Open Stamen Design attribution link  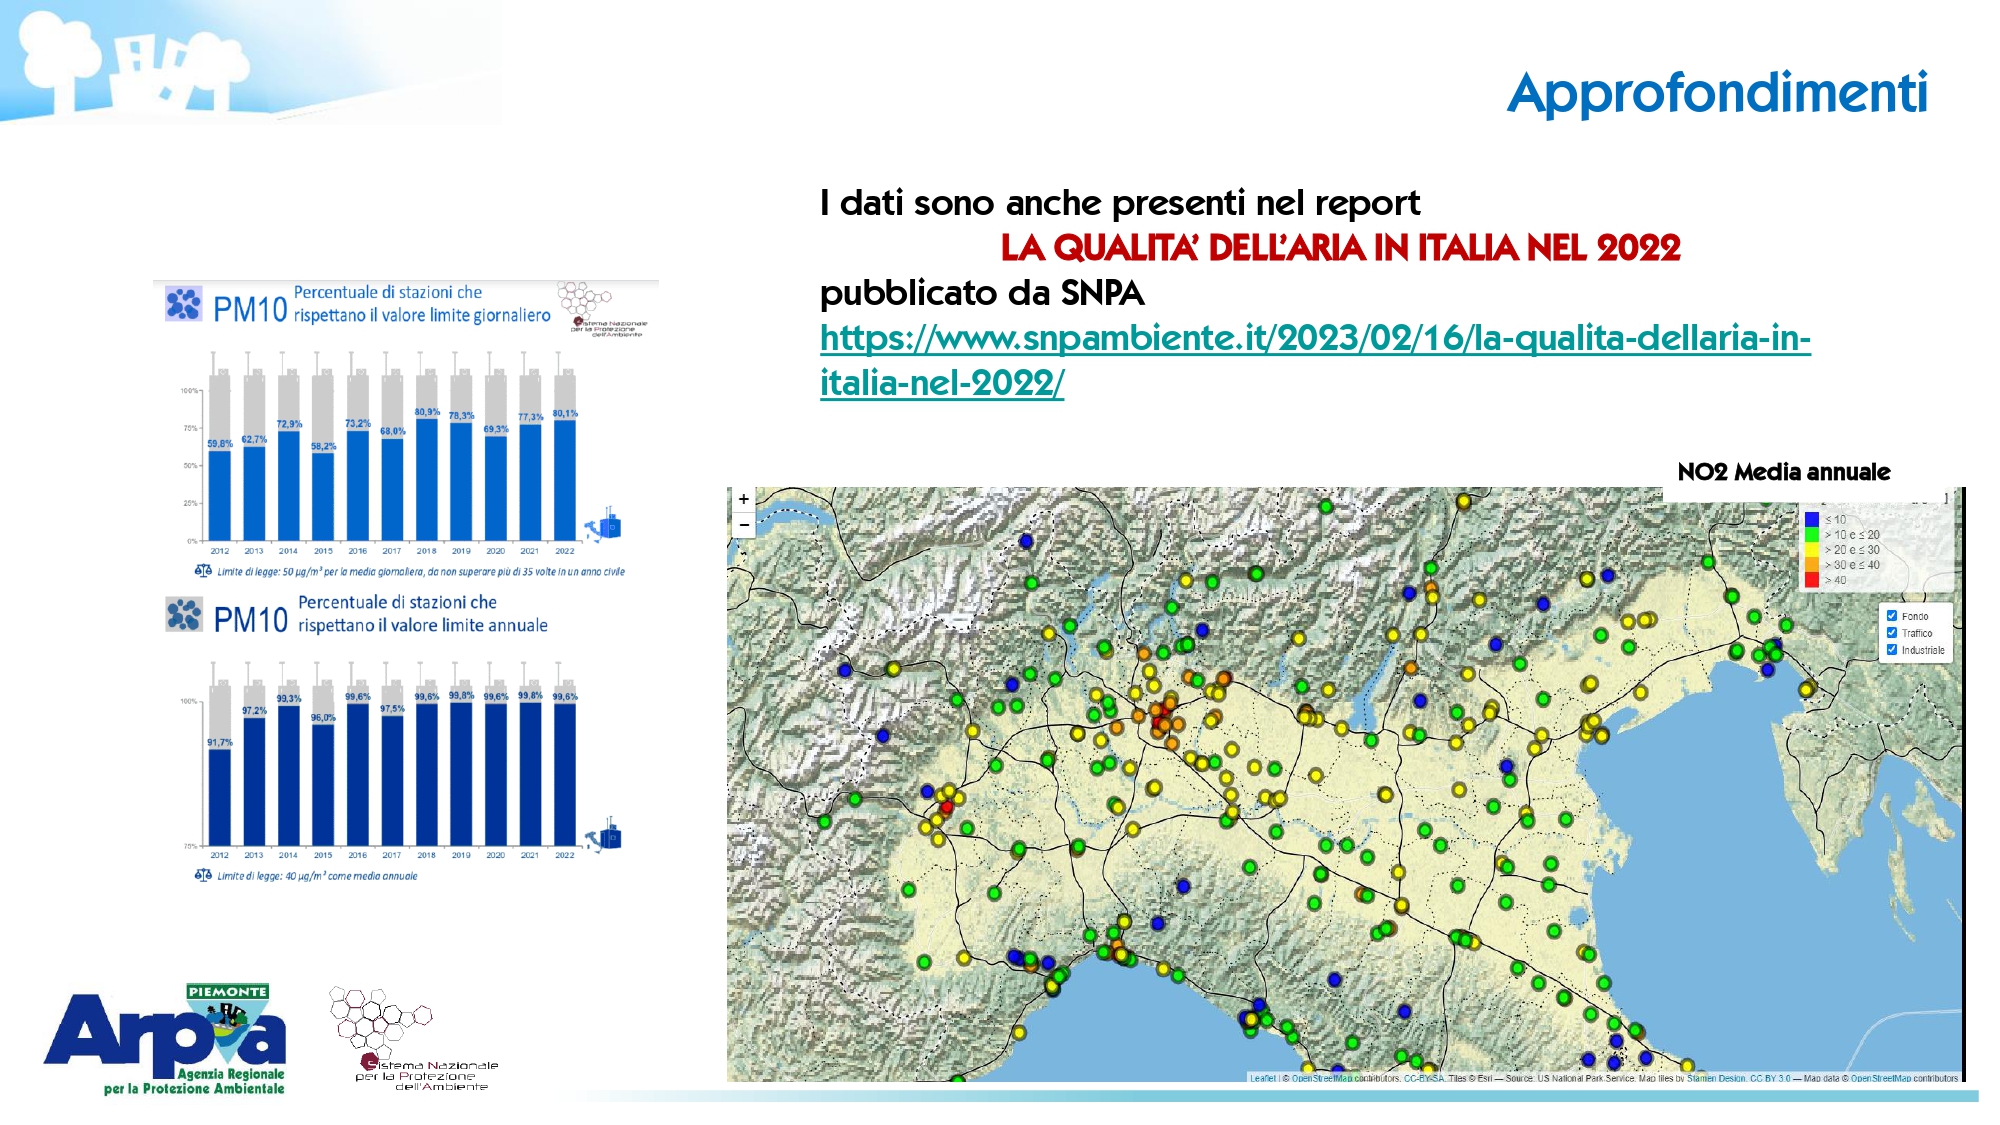1716,1078
